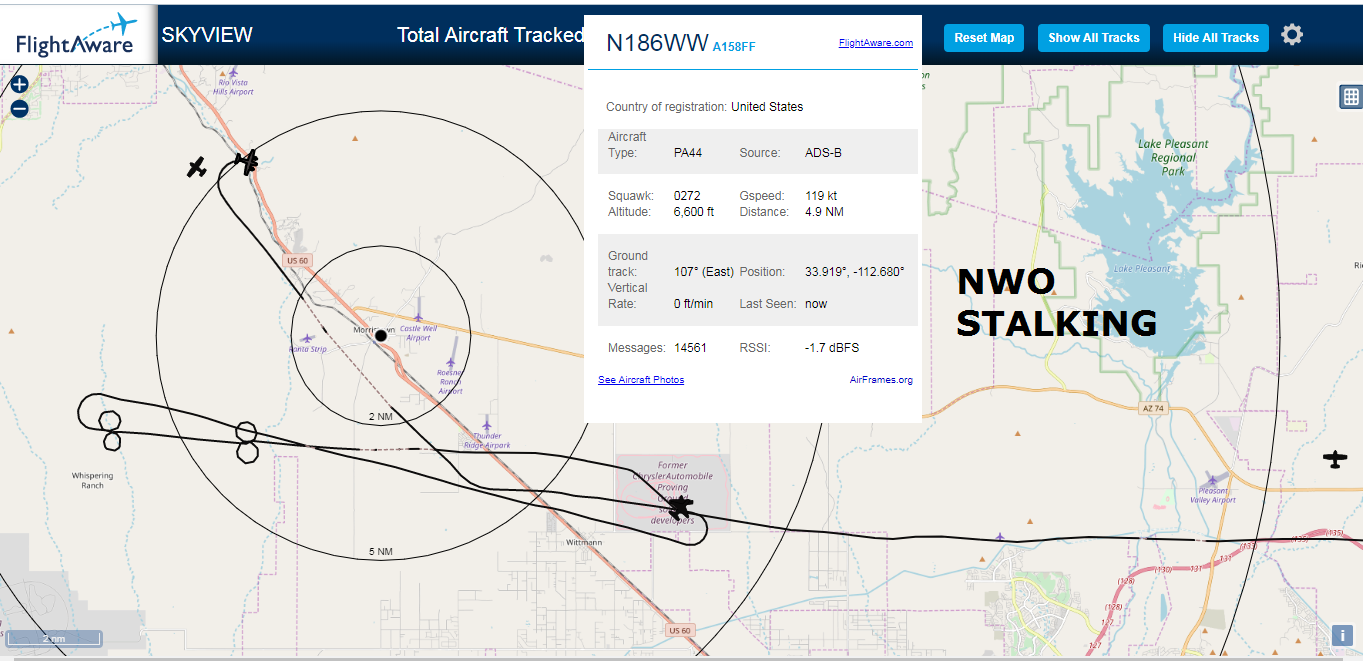
Task: Click position 33.919°, -112.680°
Action: pyautogui.click(x=854, y=272)
